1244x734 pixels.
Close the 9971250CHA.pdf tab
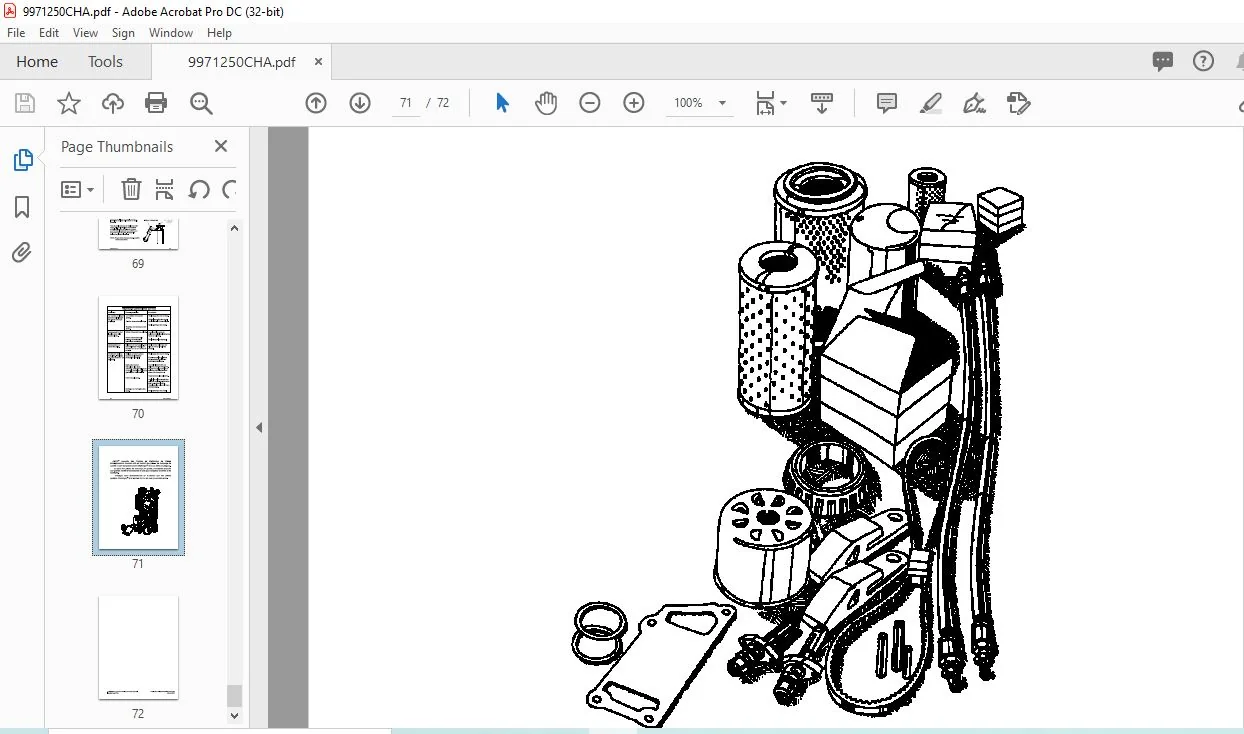pos(318,62)
